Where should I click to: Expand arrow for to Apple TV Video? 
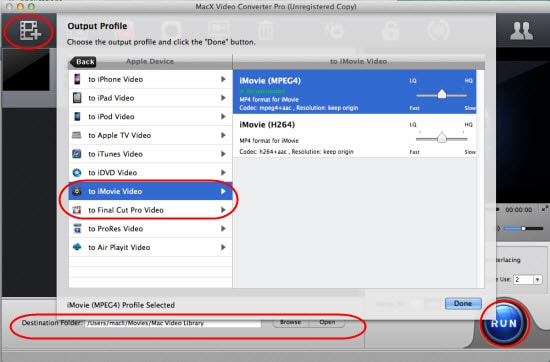point(223,135)
